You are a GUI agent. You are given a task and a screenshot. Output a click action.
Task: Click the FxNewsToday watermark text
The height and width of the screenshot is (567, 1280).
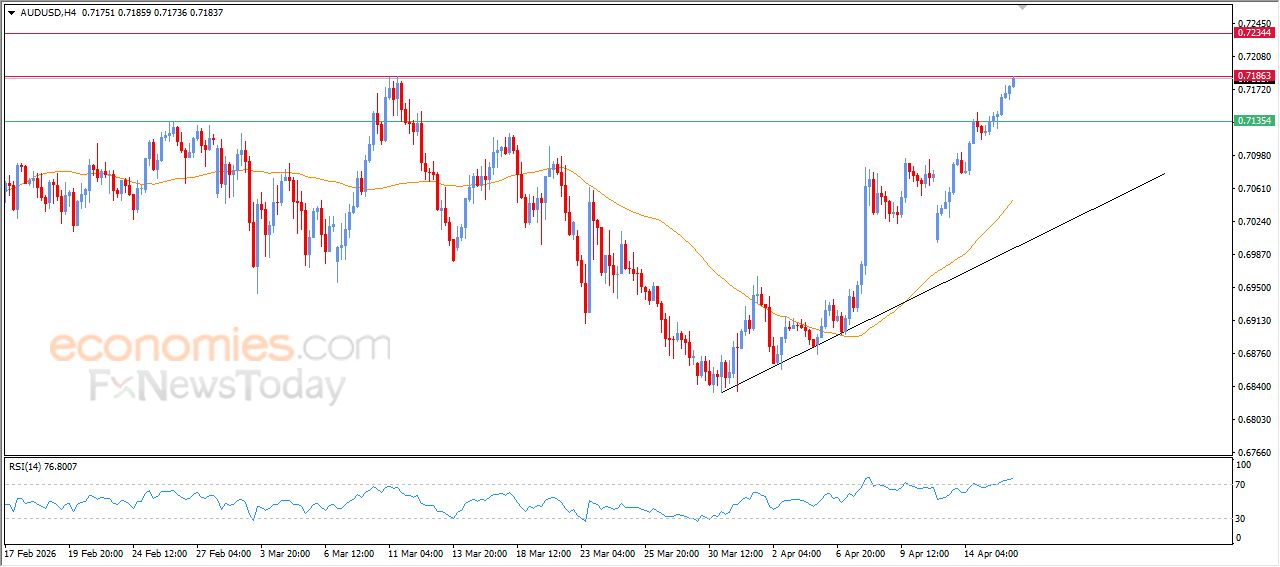217,386
